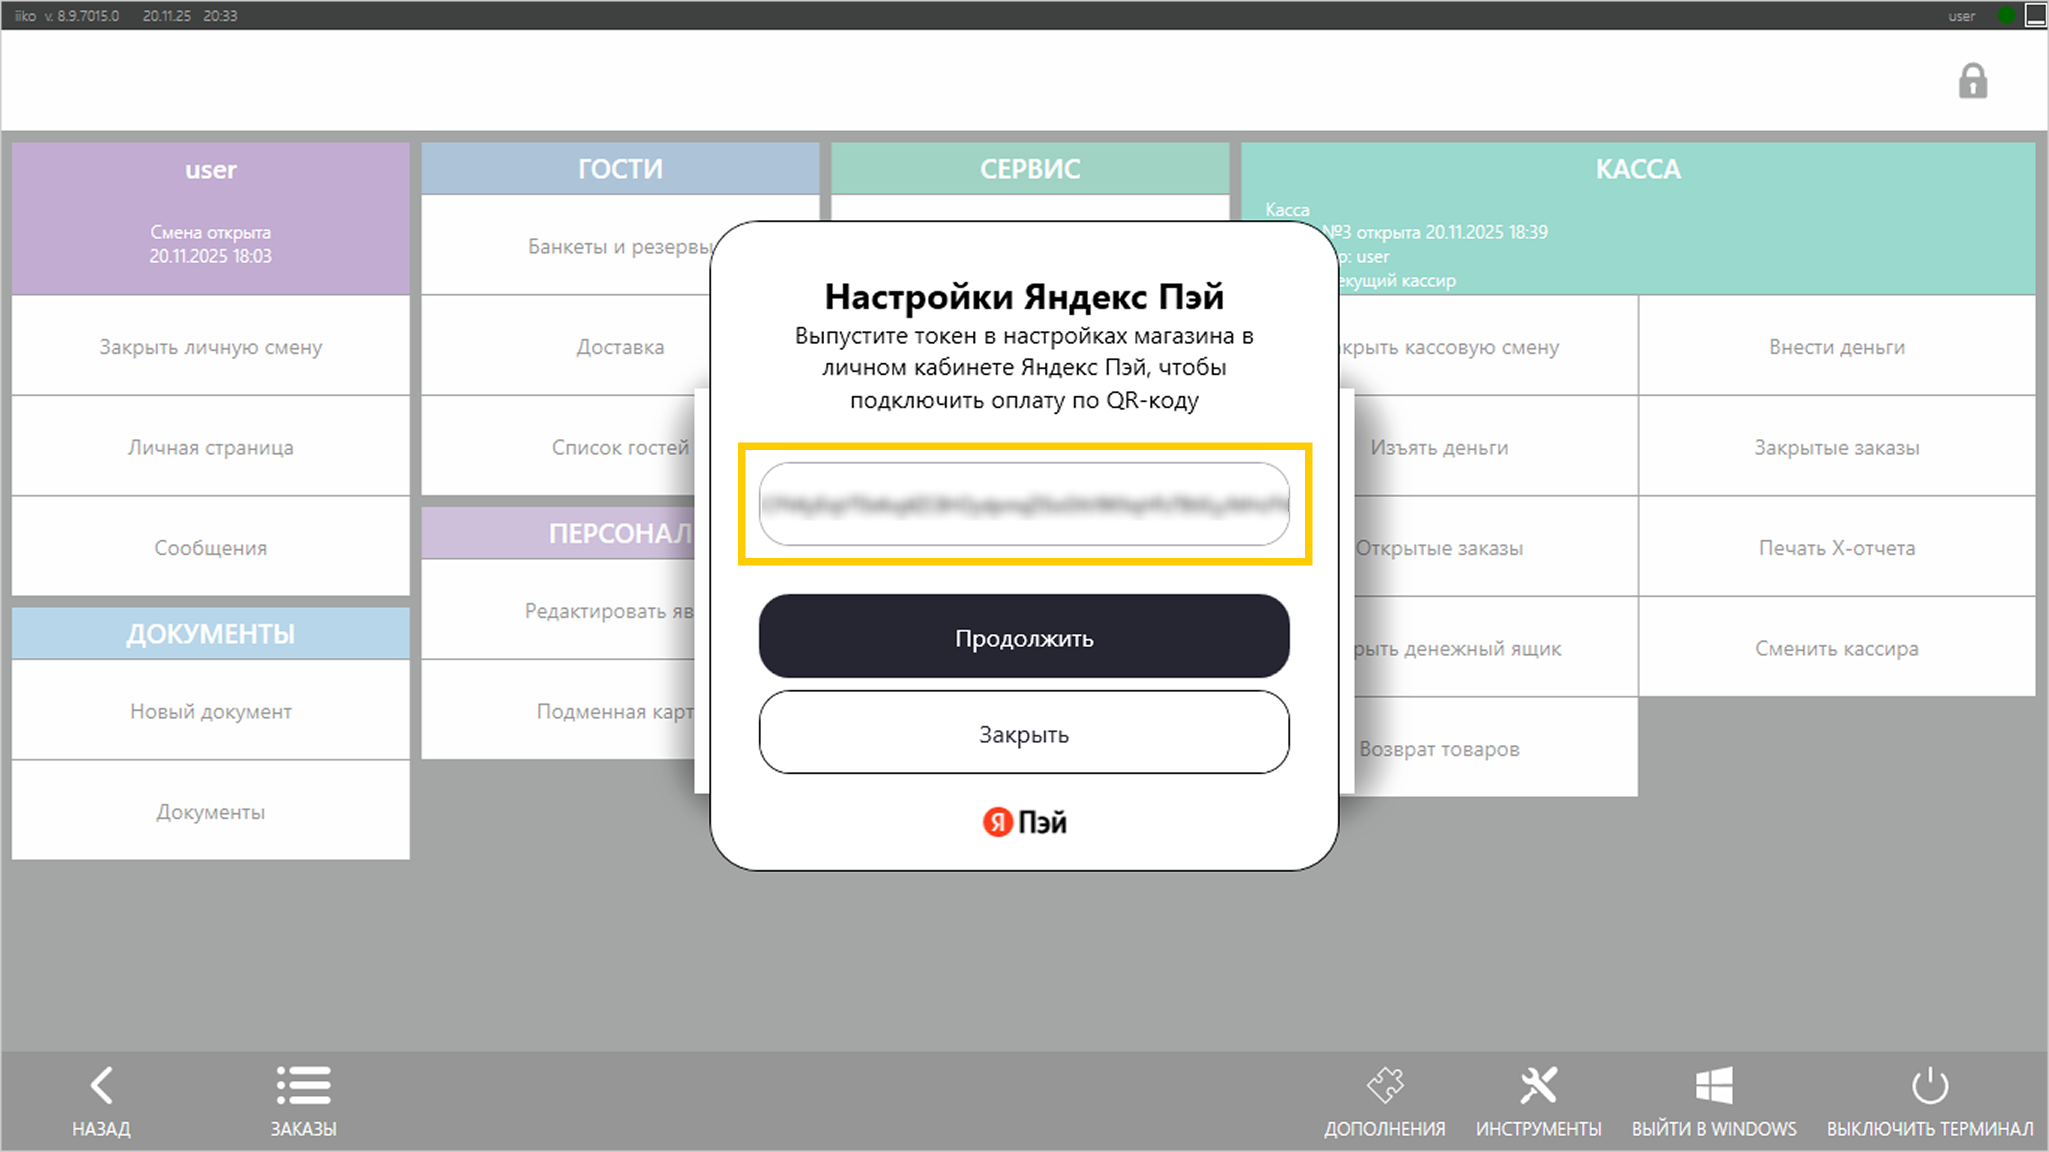Click the 20.11.25 20:33 date and time in title bar

point(190,15)
